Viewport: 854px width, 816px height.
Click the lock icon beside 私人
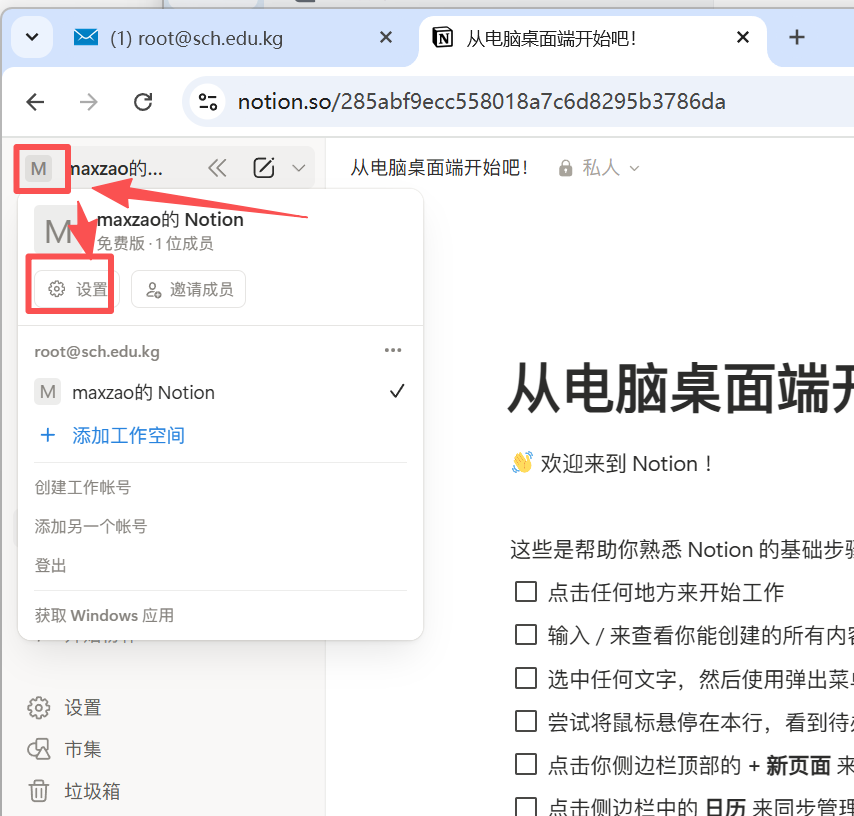566,168
